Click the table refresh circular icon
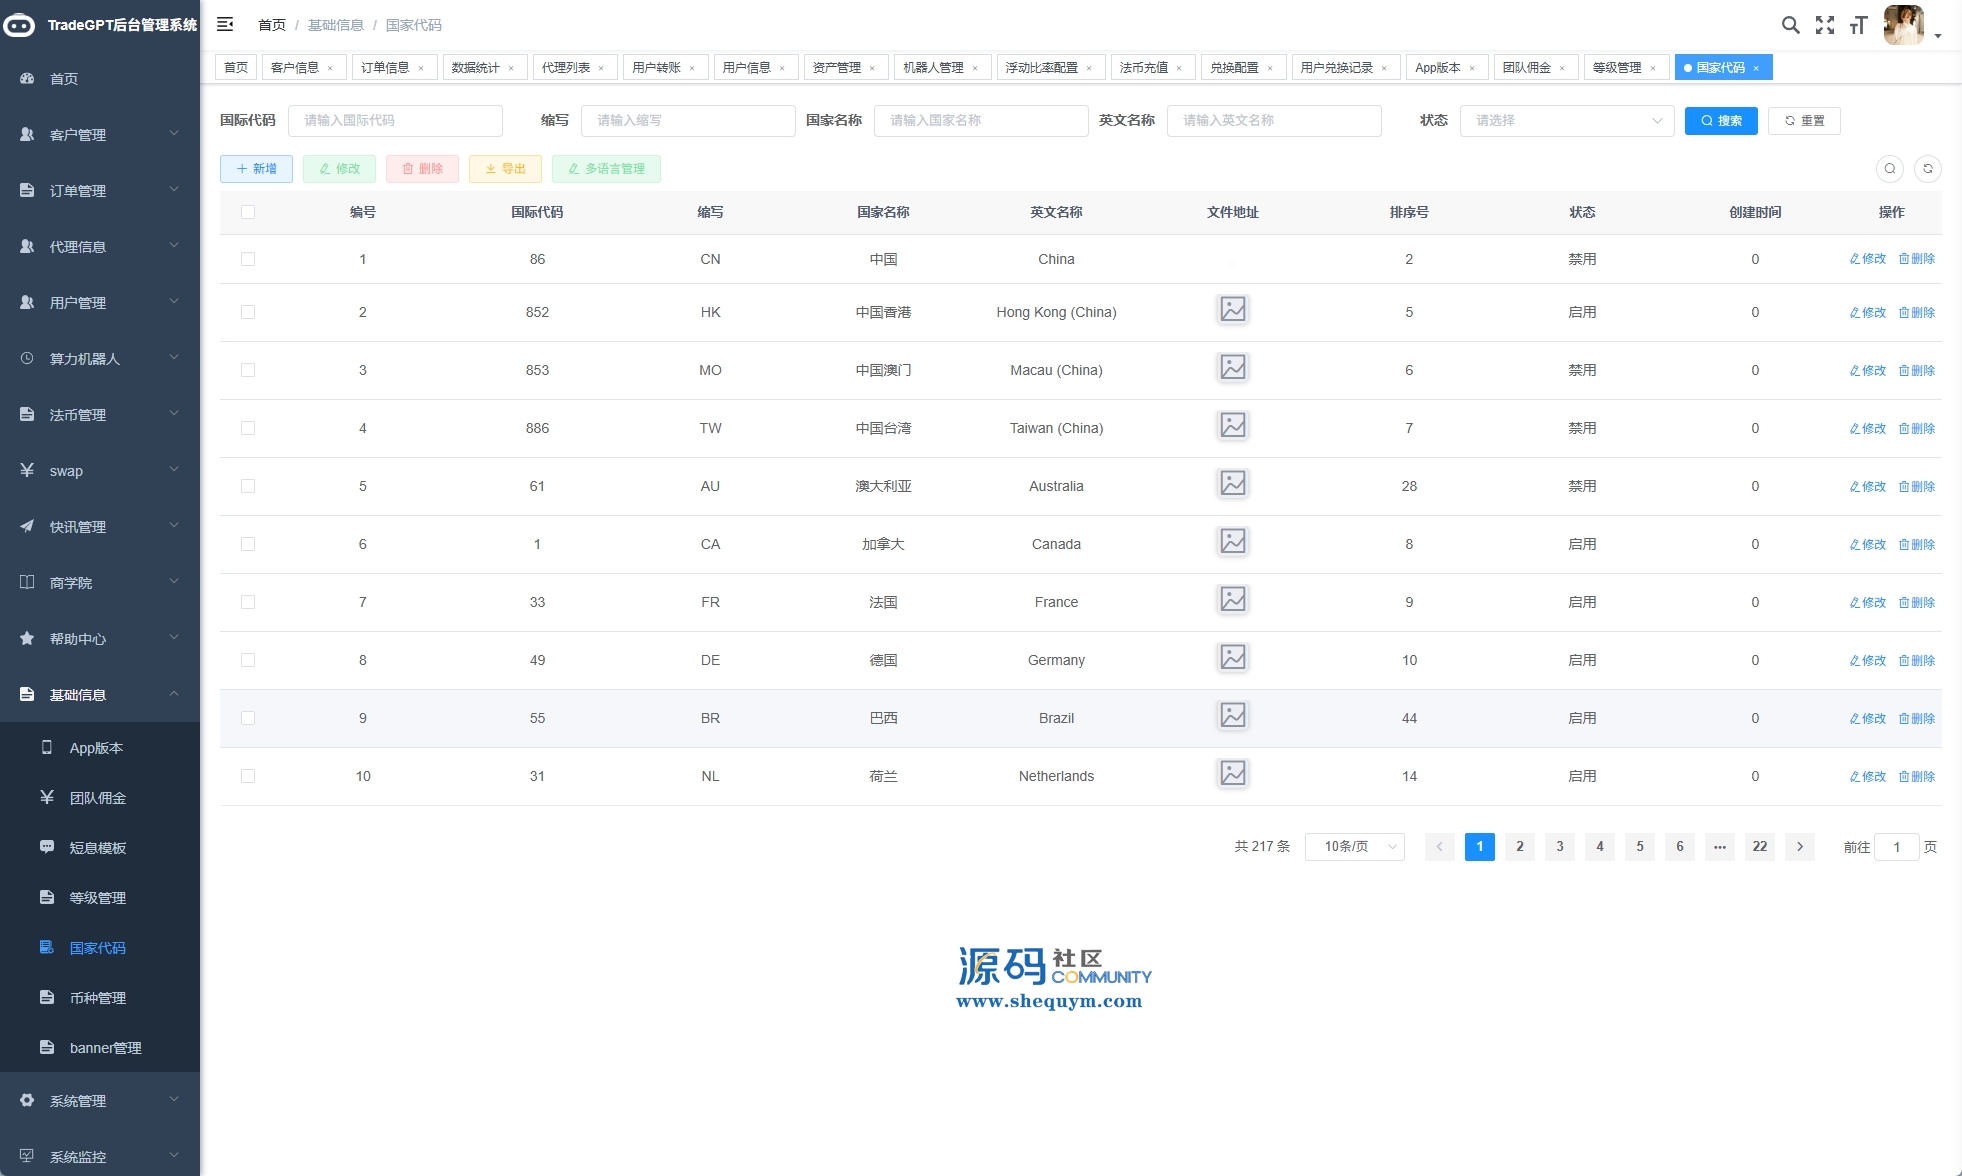This screenshot has height=1176, width=1962. pyautogui.click(x=1927, y=169)
